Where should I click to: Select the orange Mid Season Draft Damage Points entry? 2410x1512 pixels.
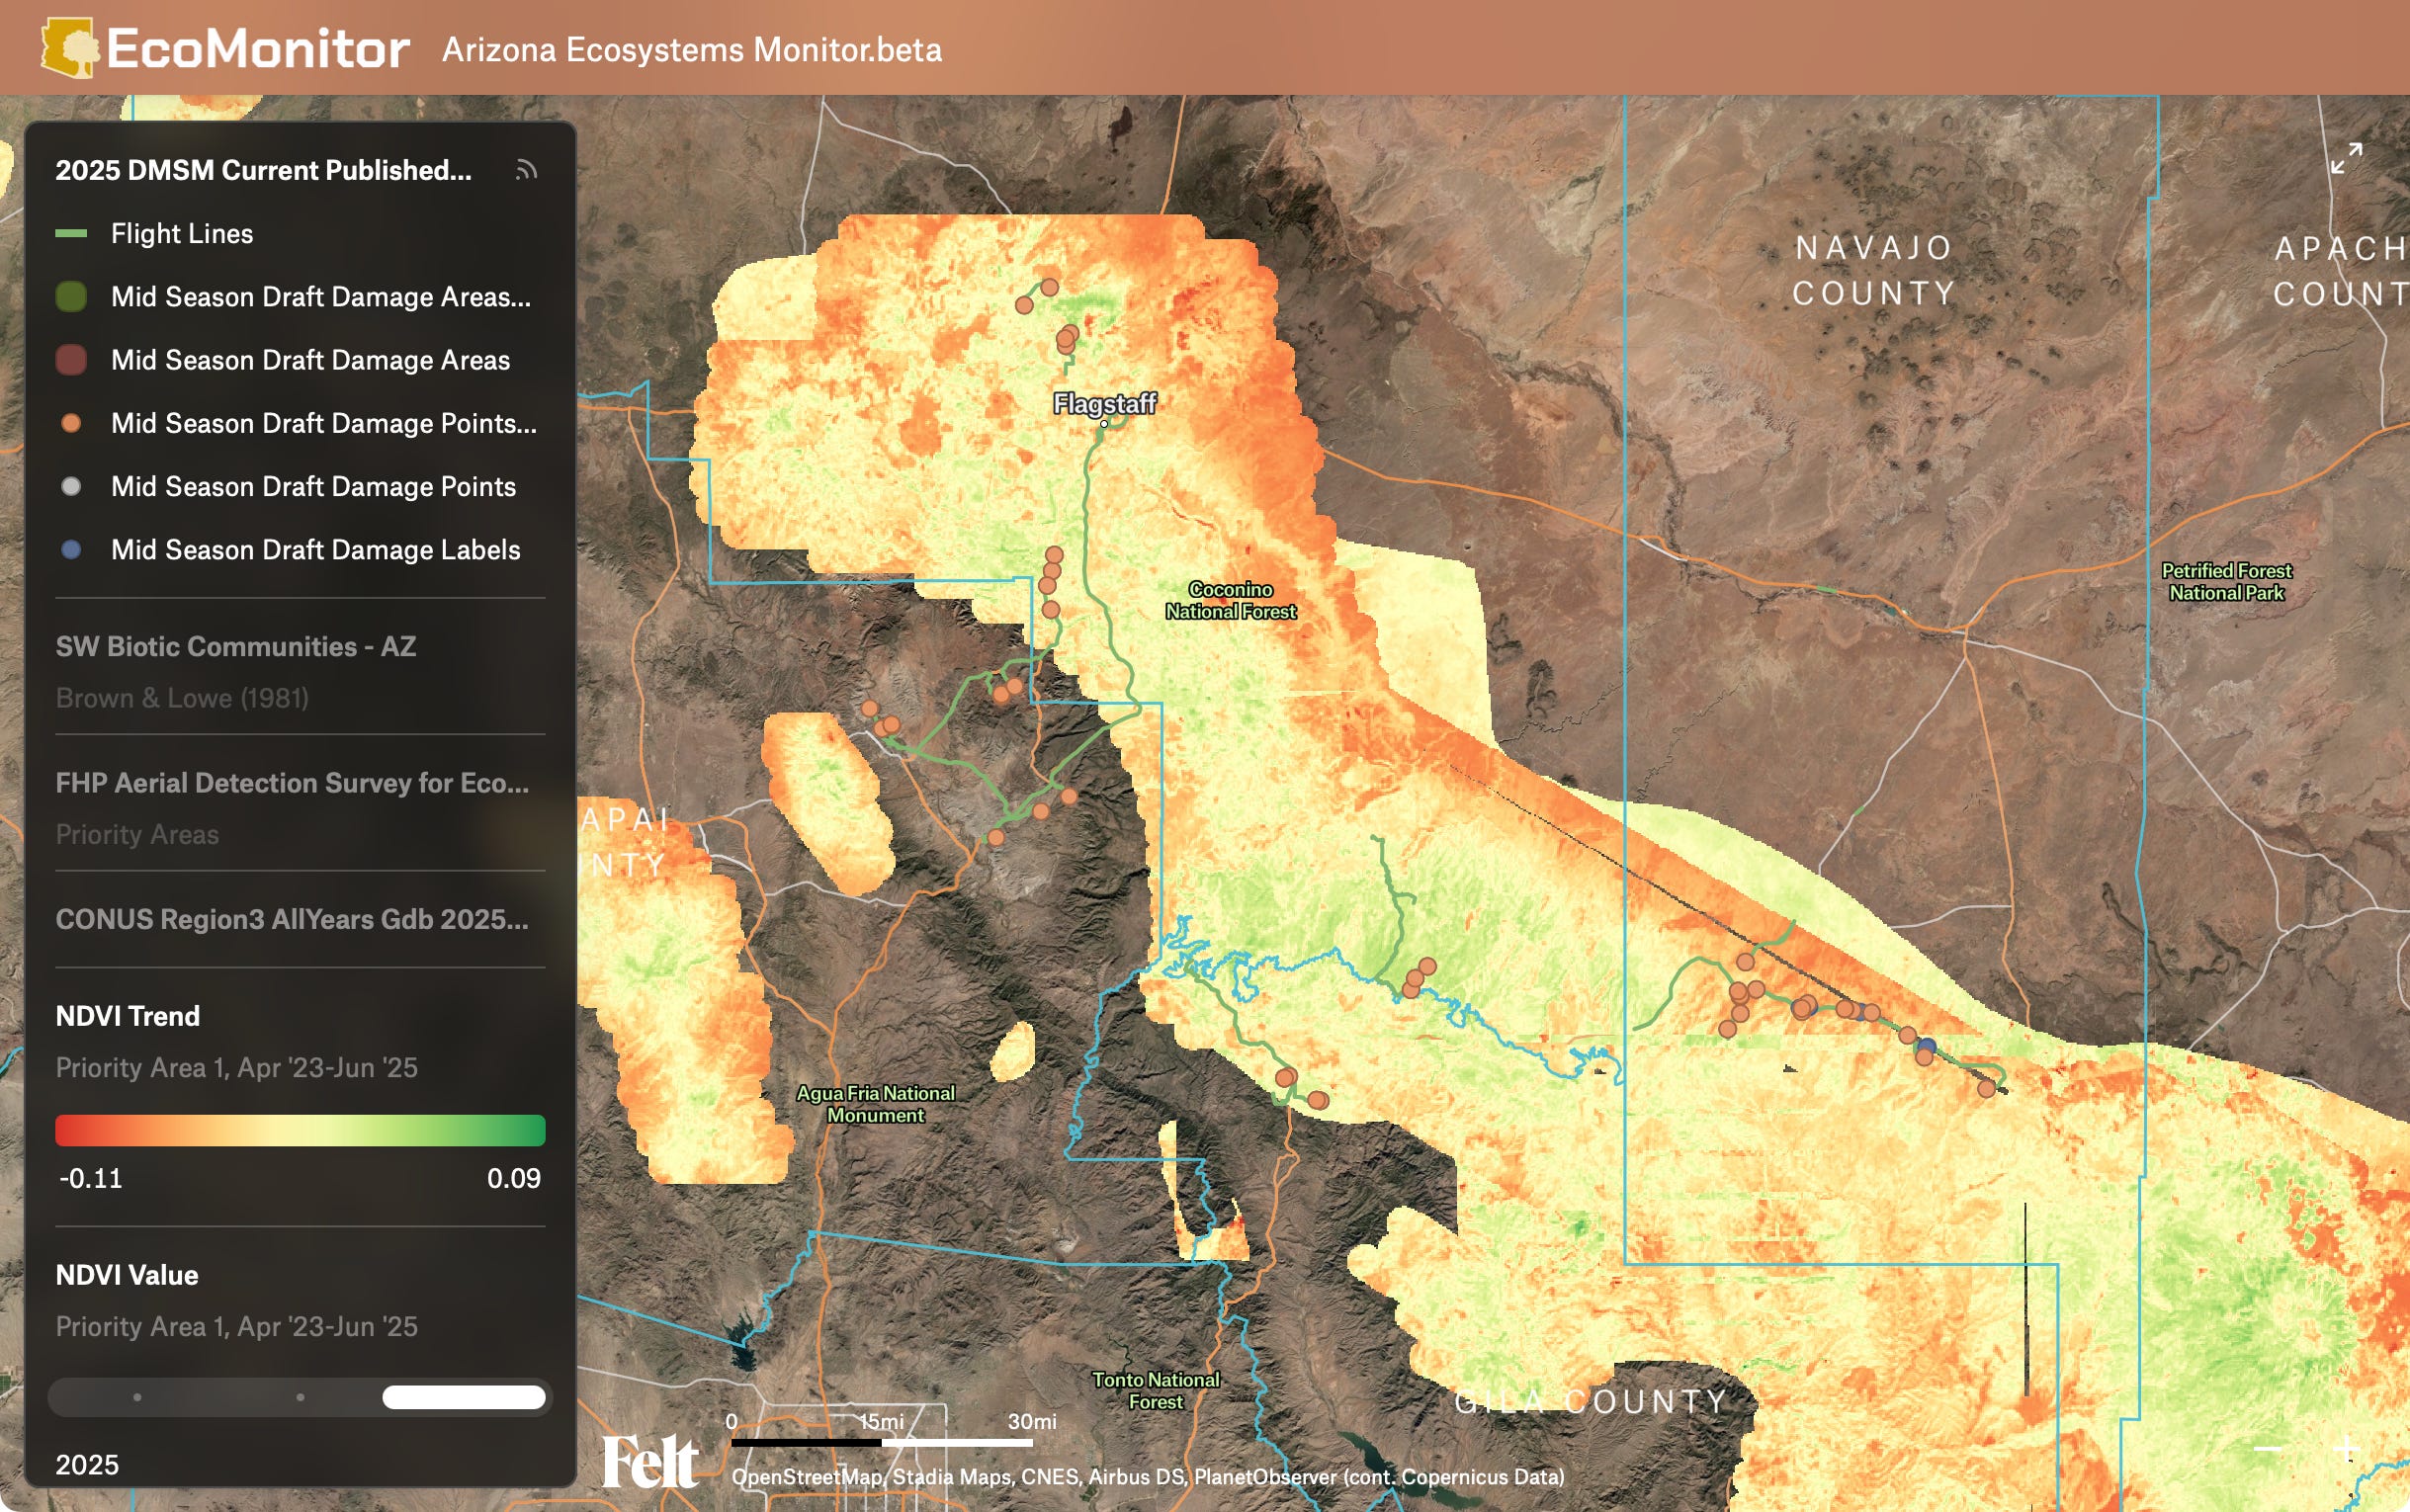point(296,423)
